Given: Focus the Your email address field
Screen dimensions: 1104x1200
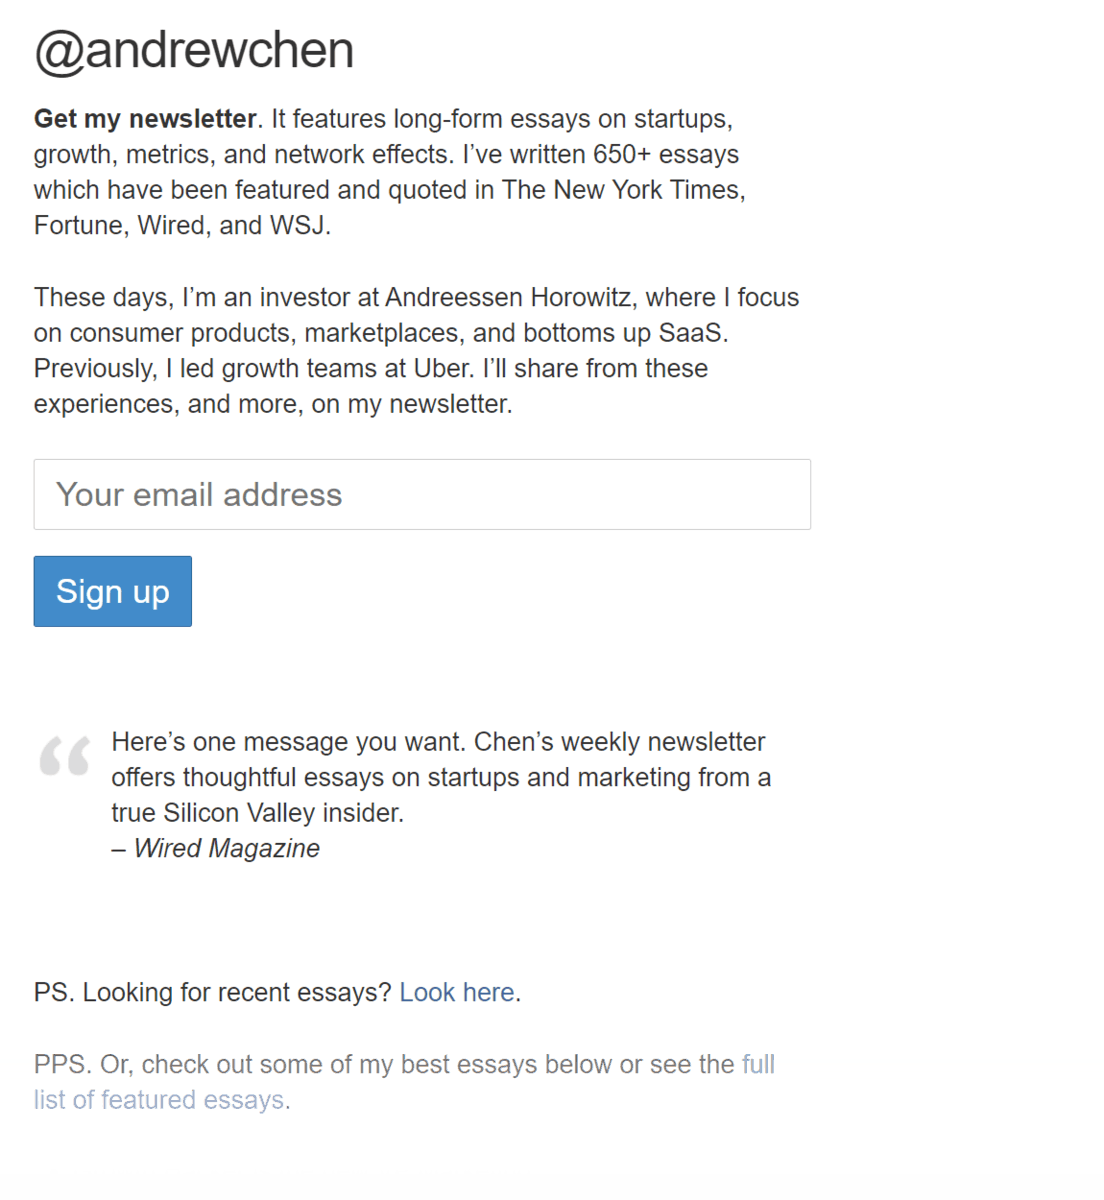Looking at the screenshot, I should [421, 494].
